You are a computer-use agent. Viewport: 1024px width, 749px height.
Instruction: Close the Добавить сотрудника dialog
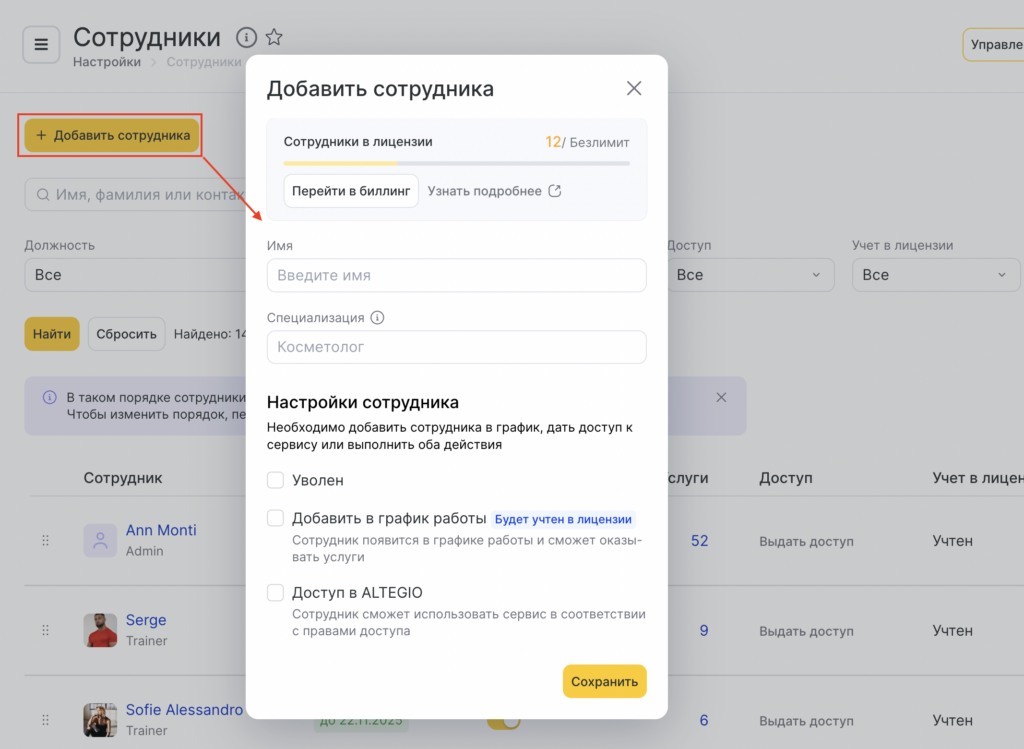(634, 88)
